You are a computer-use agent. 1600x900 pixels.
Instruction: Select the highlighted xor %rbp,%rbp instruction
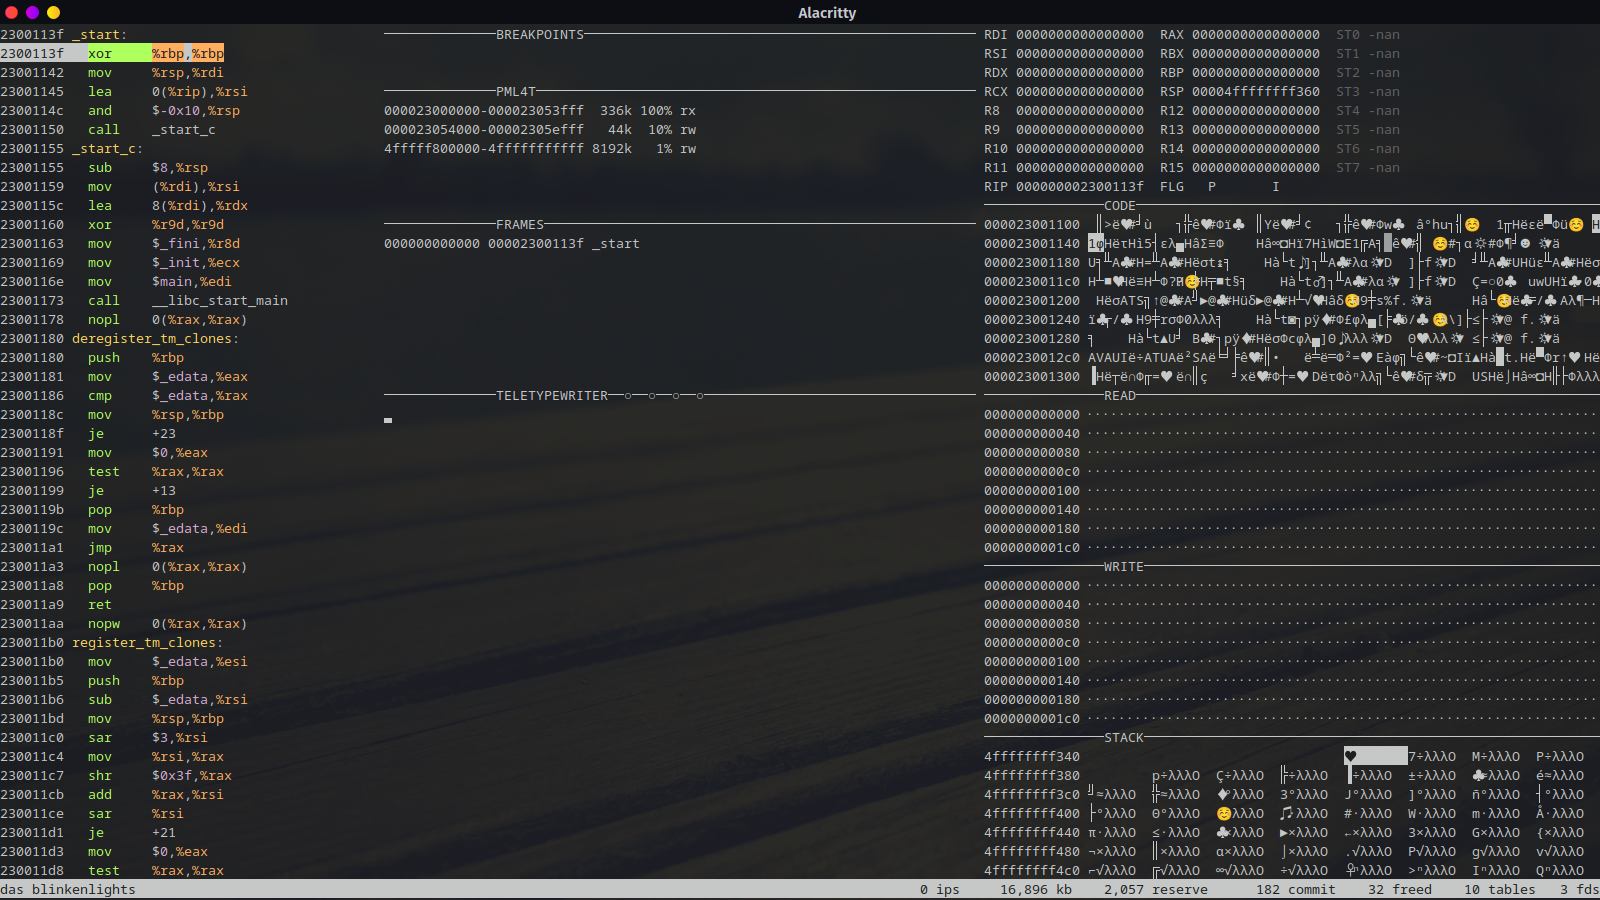pyautogui.click(x=112, y=54)
